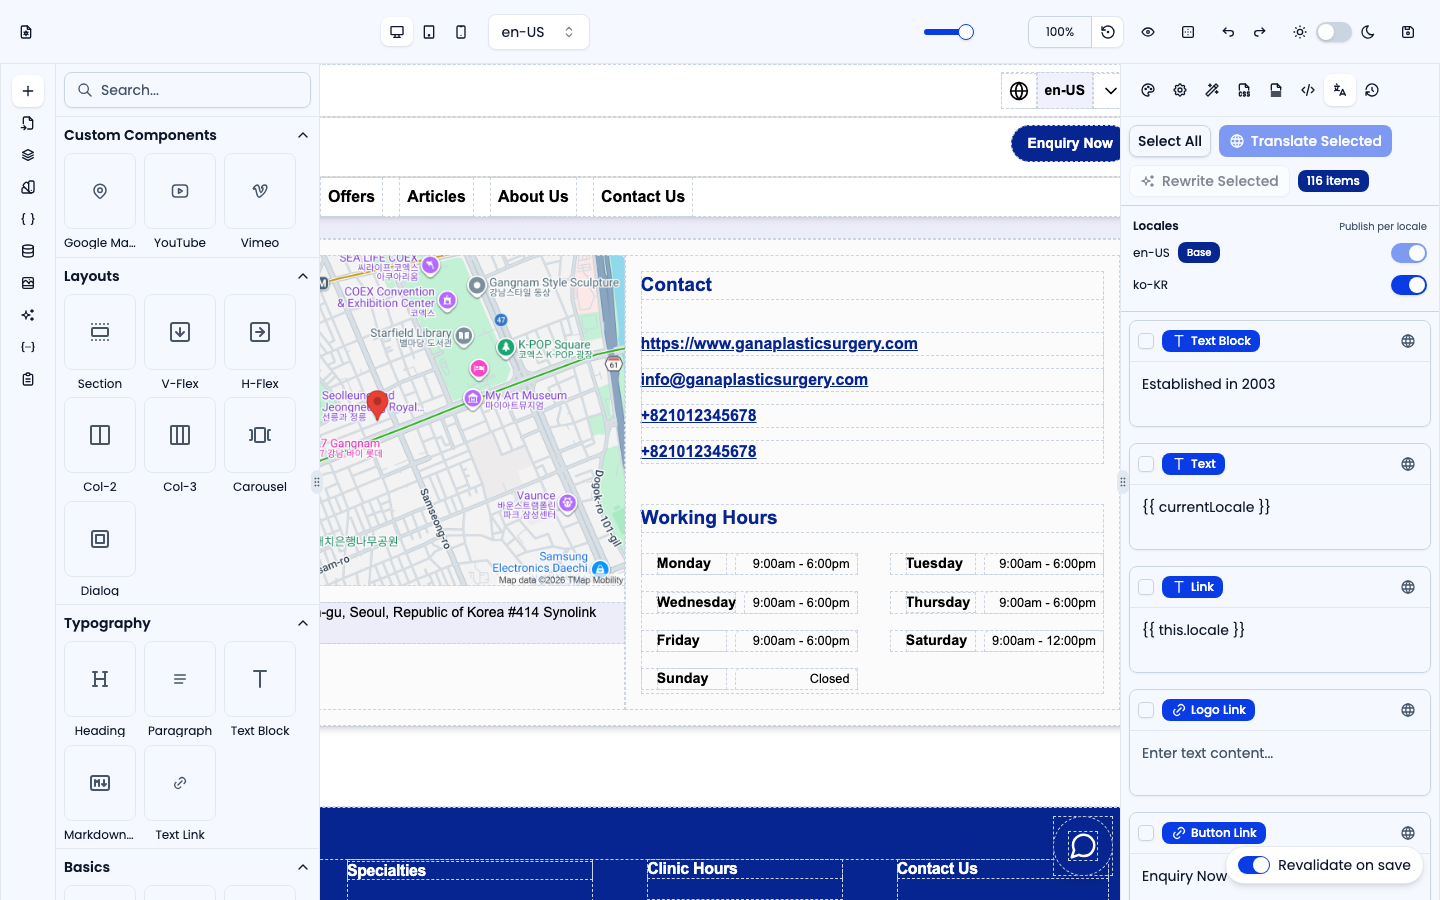Click the Select All button
The width and height of the screenshot is (1440, 900).
(x=1170, y=141)
